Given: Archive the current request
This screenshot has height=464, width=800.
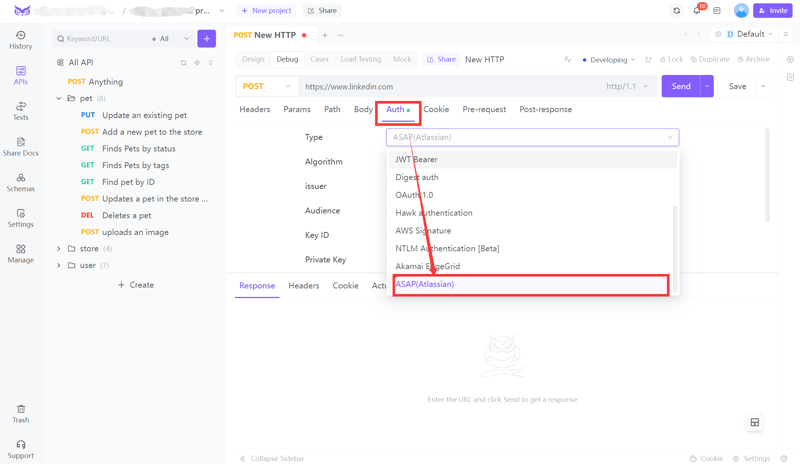Looking at the screenshot, I should [754, 59].
